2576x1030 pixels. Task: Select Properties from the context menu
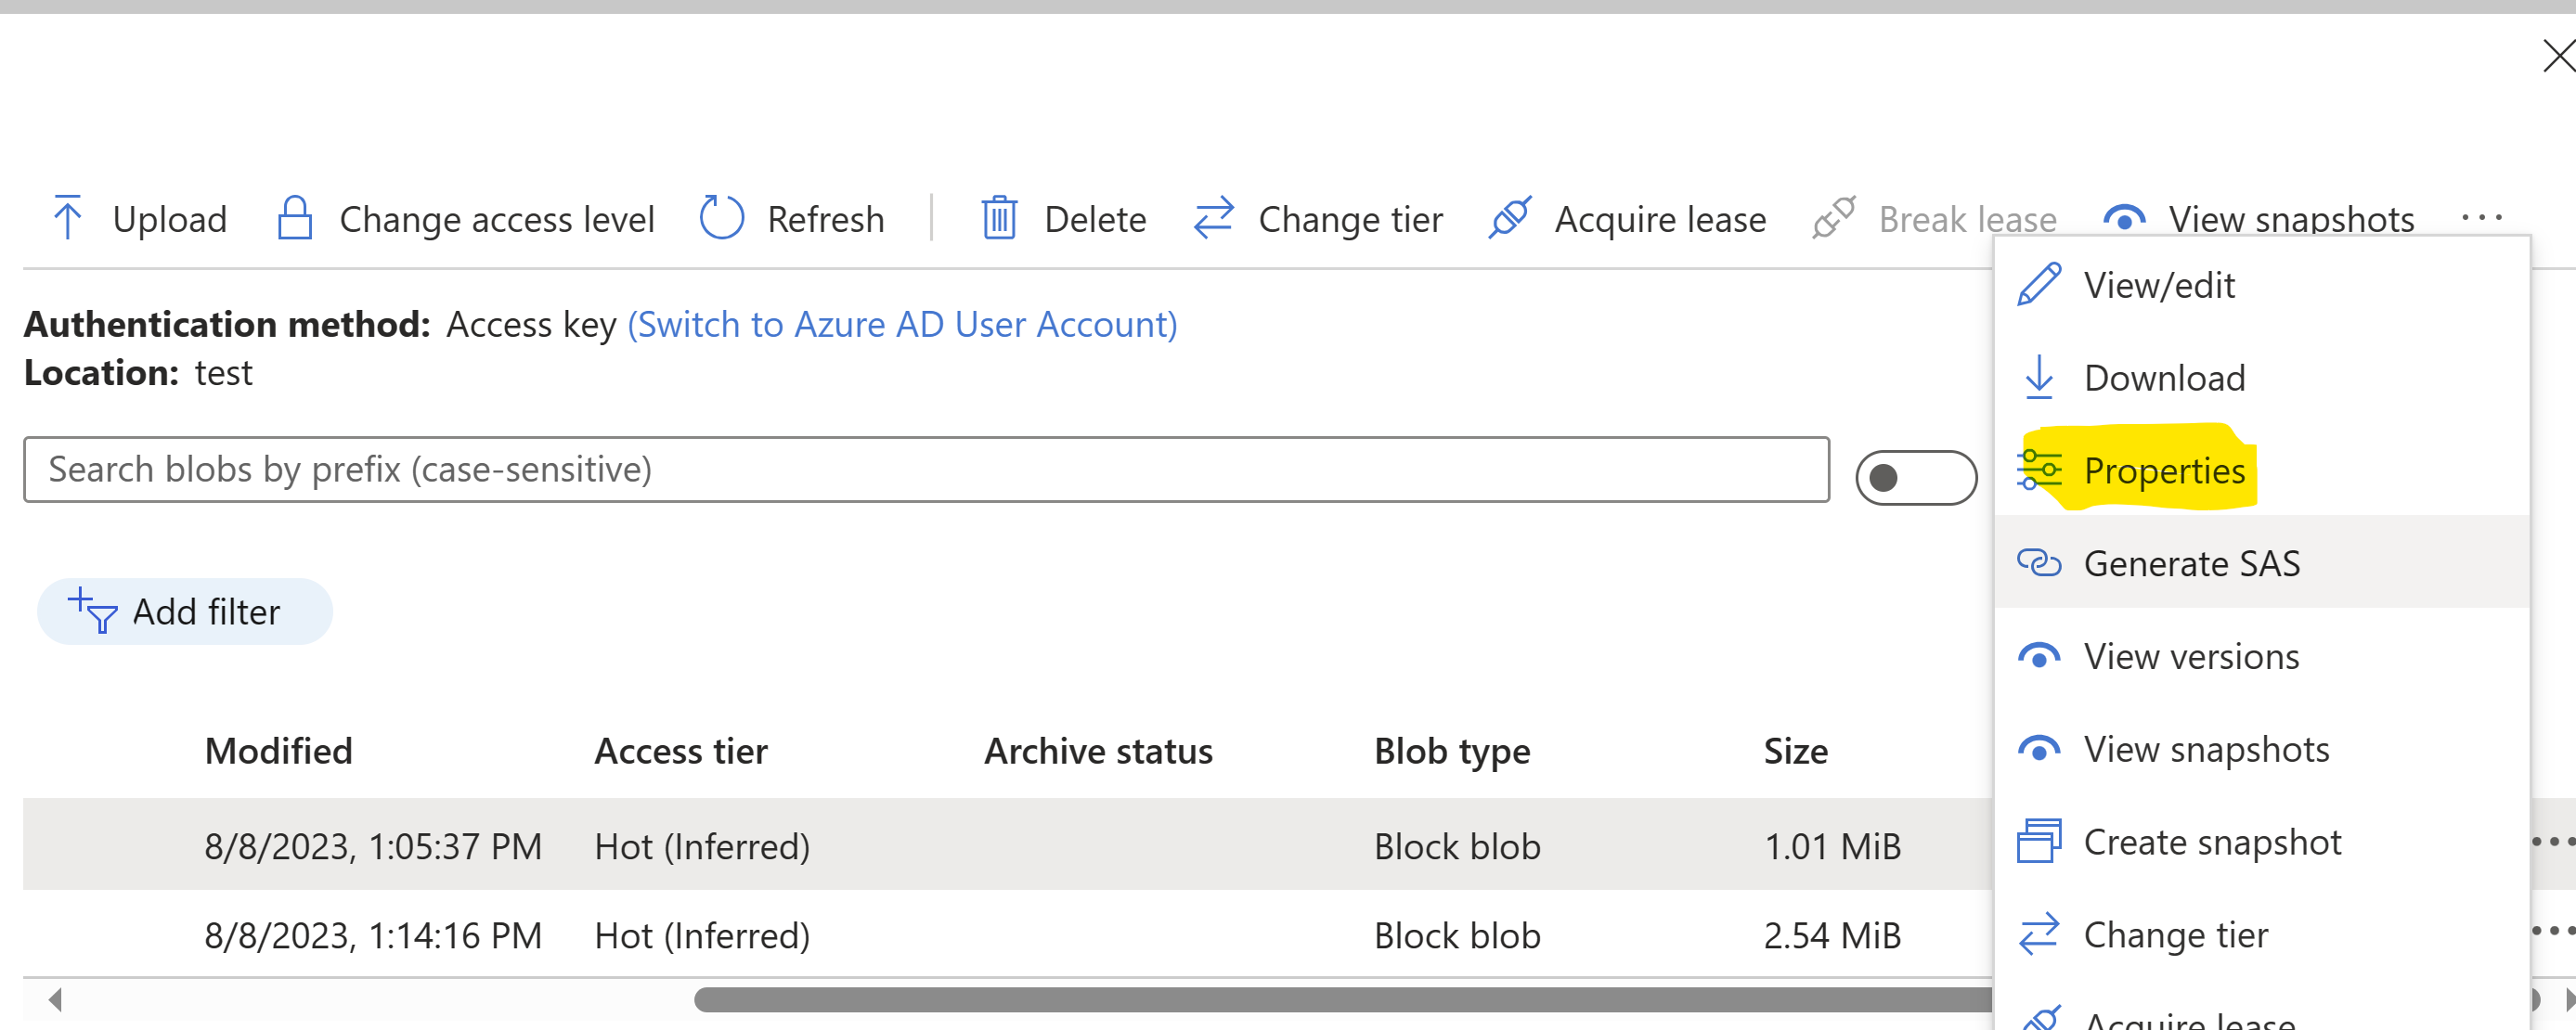click(x=2163, y=471)
